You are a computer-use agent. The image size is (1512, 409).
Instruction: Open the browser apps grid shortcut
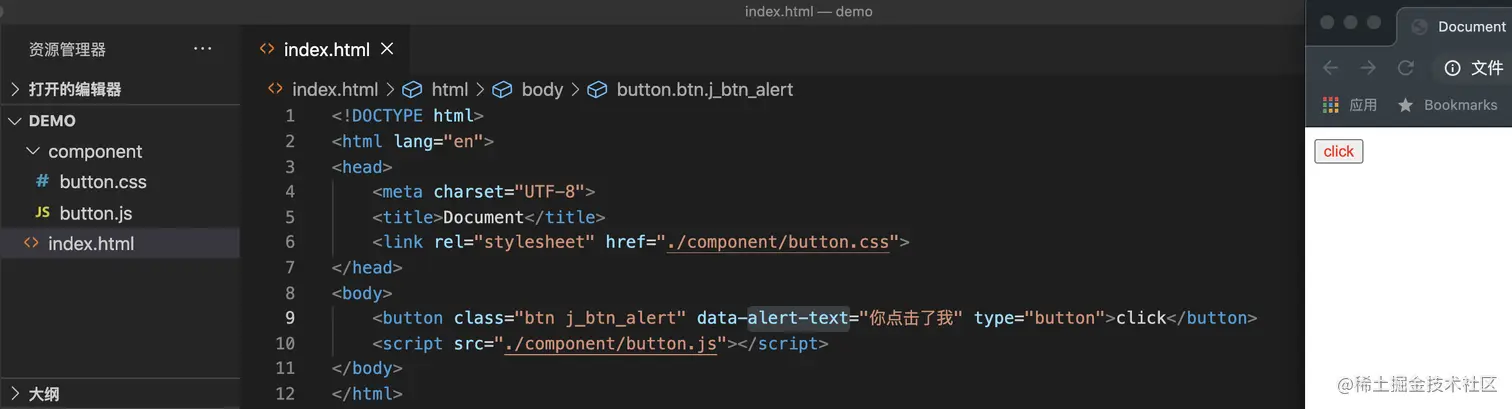click(x=1331, y=105)
